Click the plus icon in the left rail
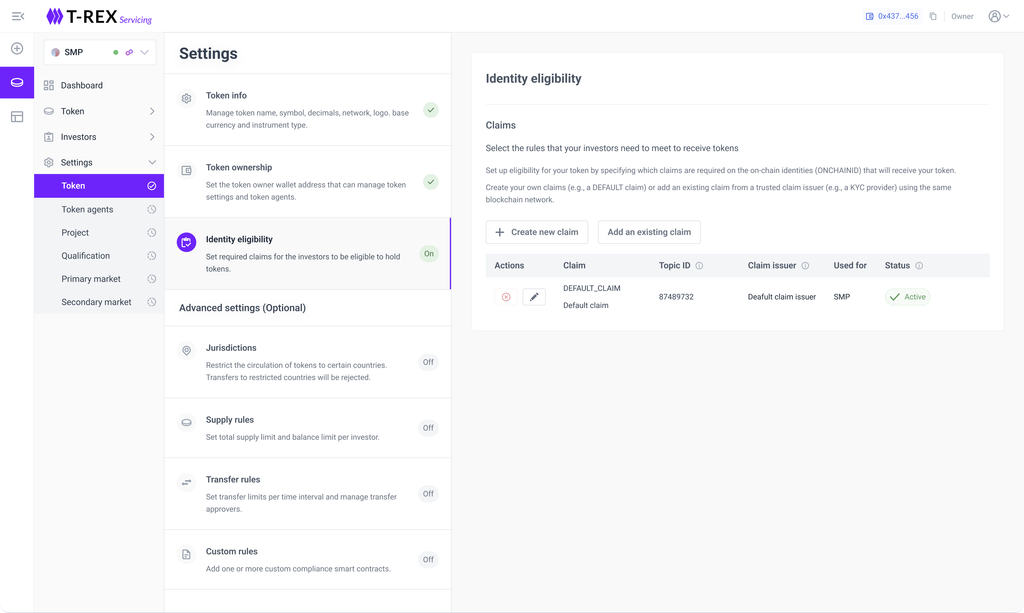 (17, 48)
